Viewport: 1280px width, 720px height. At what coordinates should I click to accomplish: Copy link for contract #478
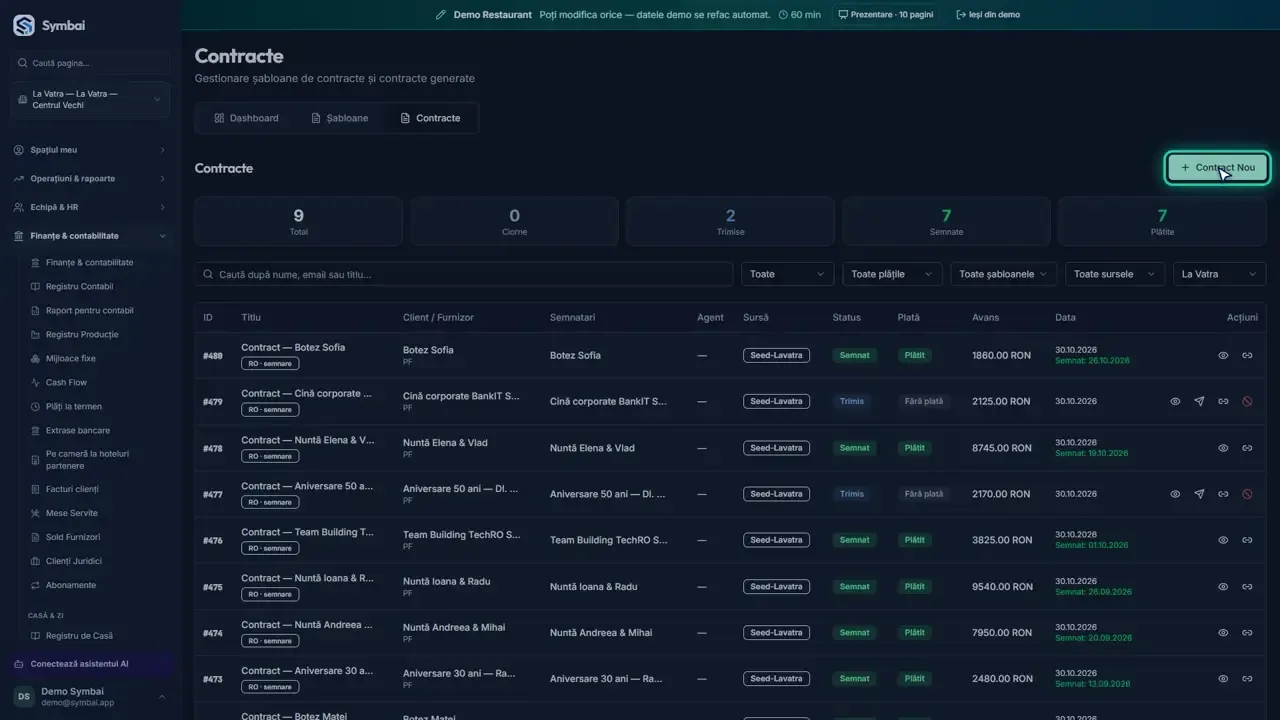(x=1247, y=448)
